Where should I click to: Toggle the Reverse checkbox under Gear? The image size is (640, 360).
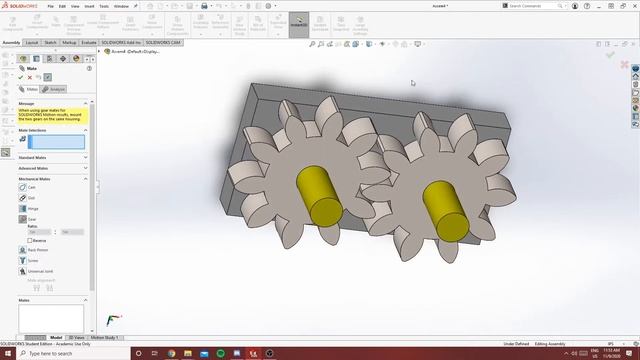pos(30,240)
